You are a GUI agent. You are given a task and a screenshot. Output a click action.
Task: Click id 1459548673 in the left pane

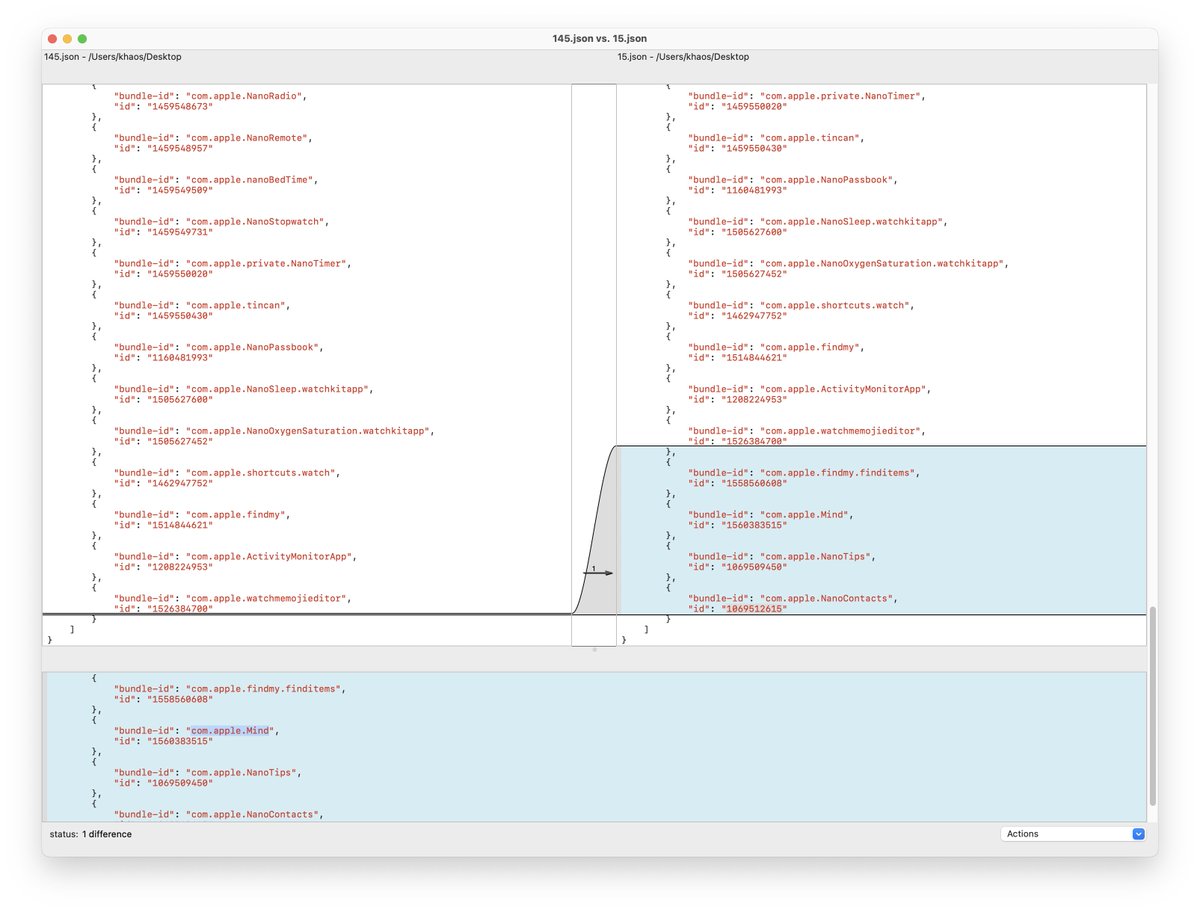tap(180, 106)
